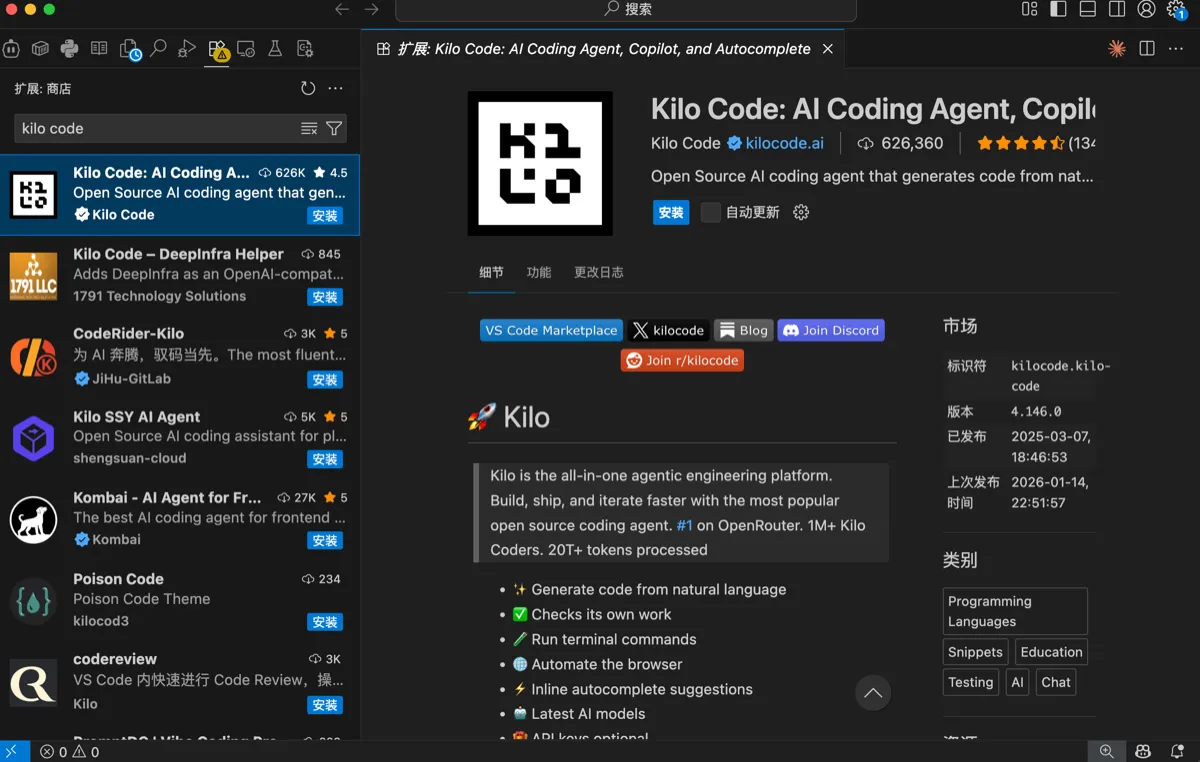Viewport: 1200px width, 762px height.
Task: Install the codereview extension
Action: (325, 705)
